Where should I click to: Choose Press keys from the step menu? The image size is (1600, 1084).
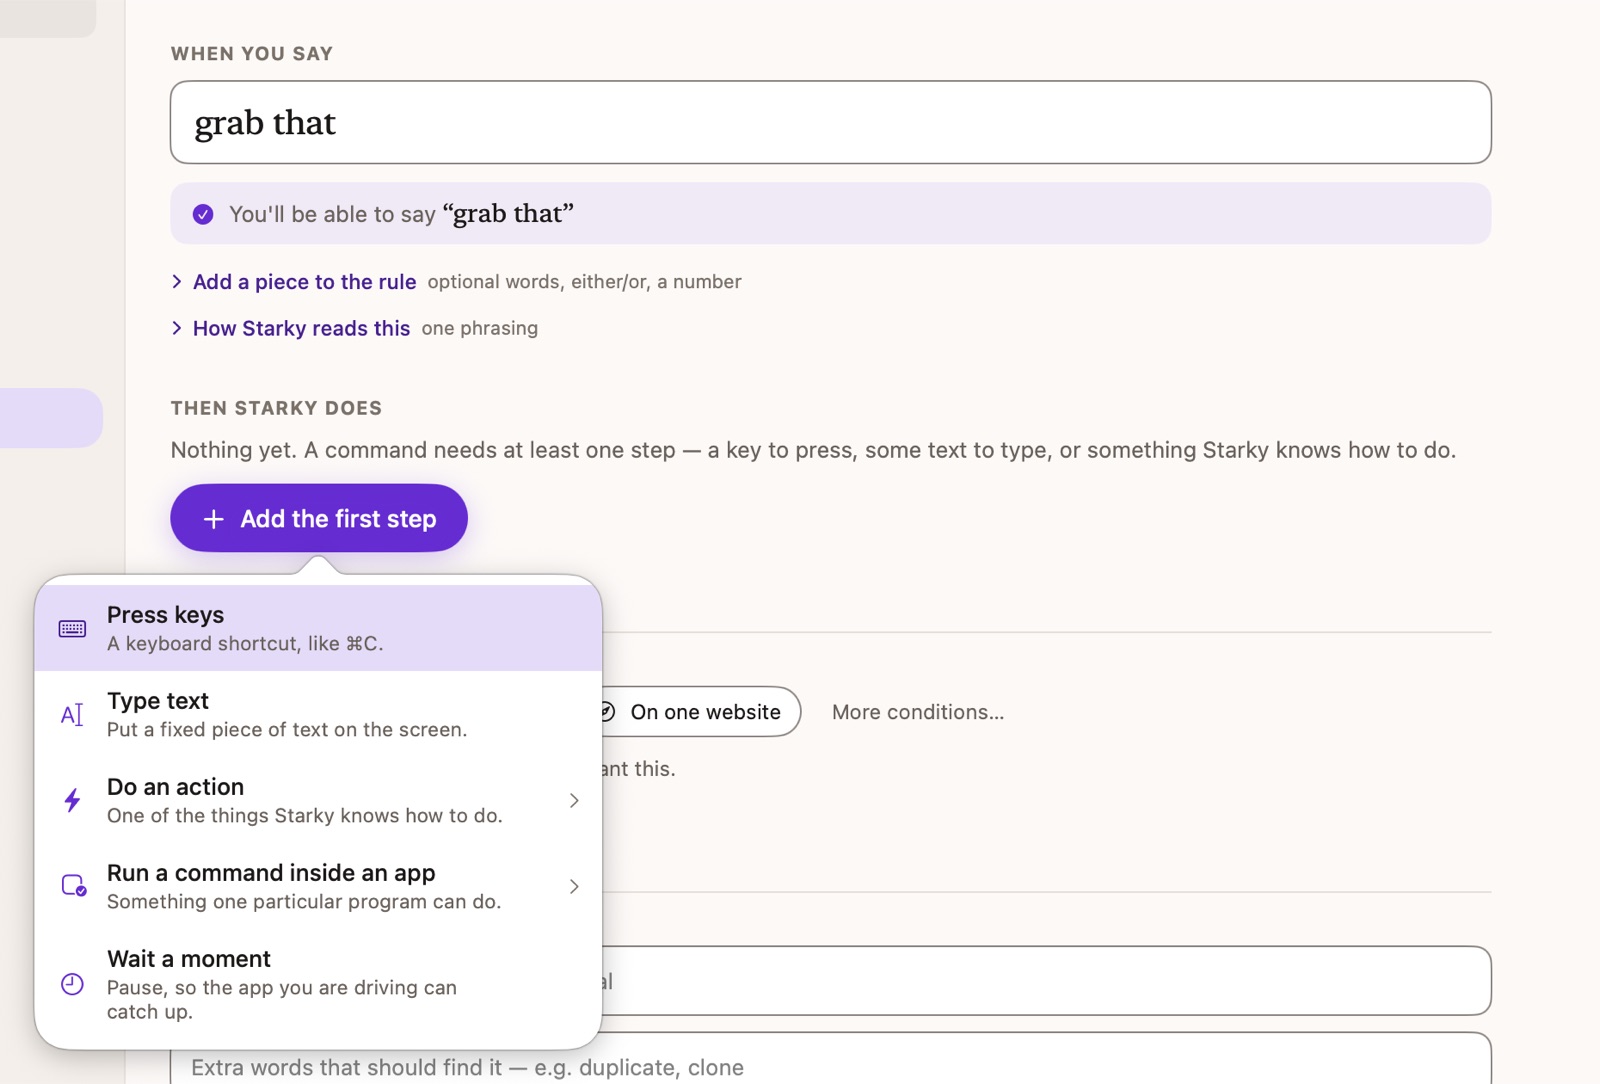318,628
